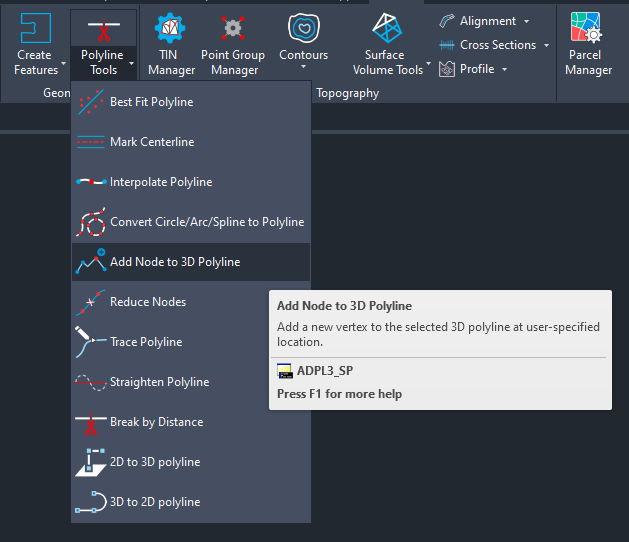Click 'Press F1 for more help' text
The height and width of the screenshot is (542, 629).
pos(339,394)
